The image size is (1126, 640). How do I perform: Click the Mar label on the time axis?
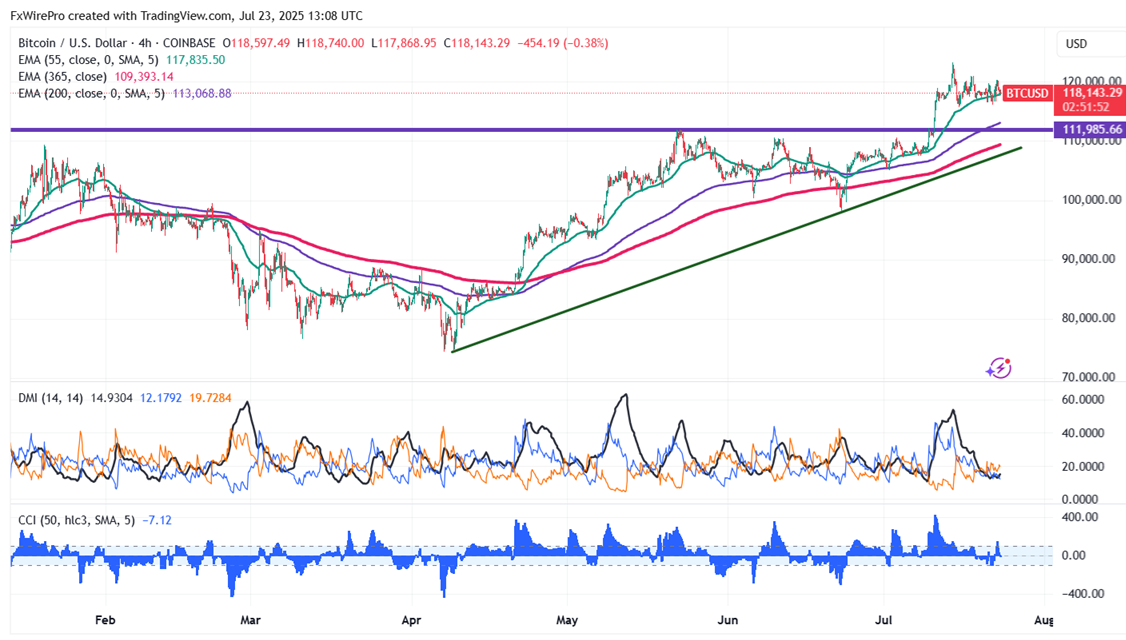pos(250,620)
